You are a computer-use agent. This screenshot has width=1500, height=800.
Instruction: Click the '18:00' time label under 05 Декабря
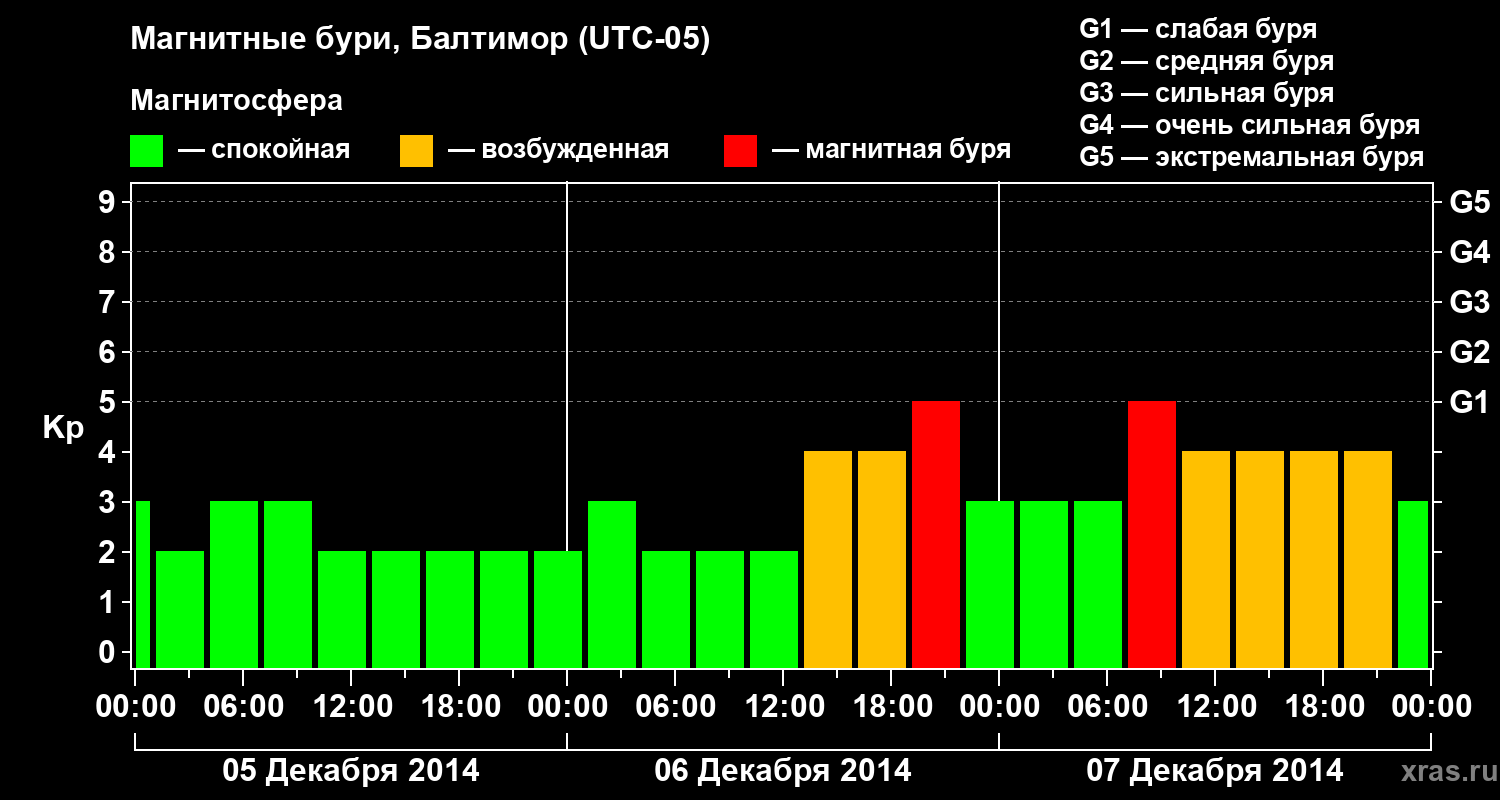point(459,707)
